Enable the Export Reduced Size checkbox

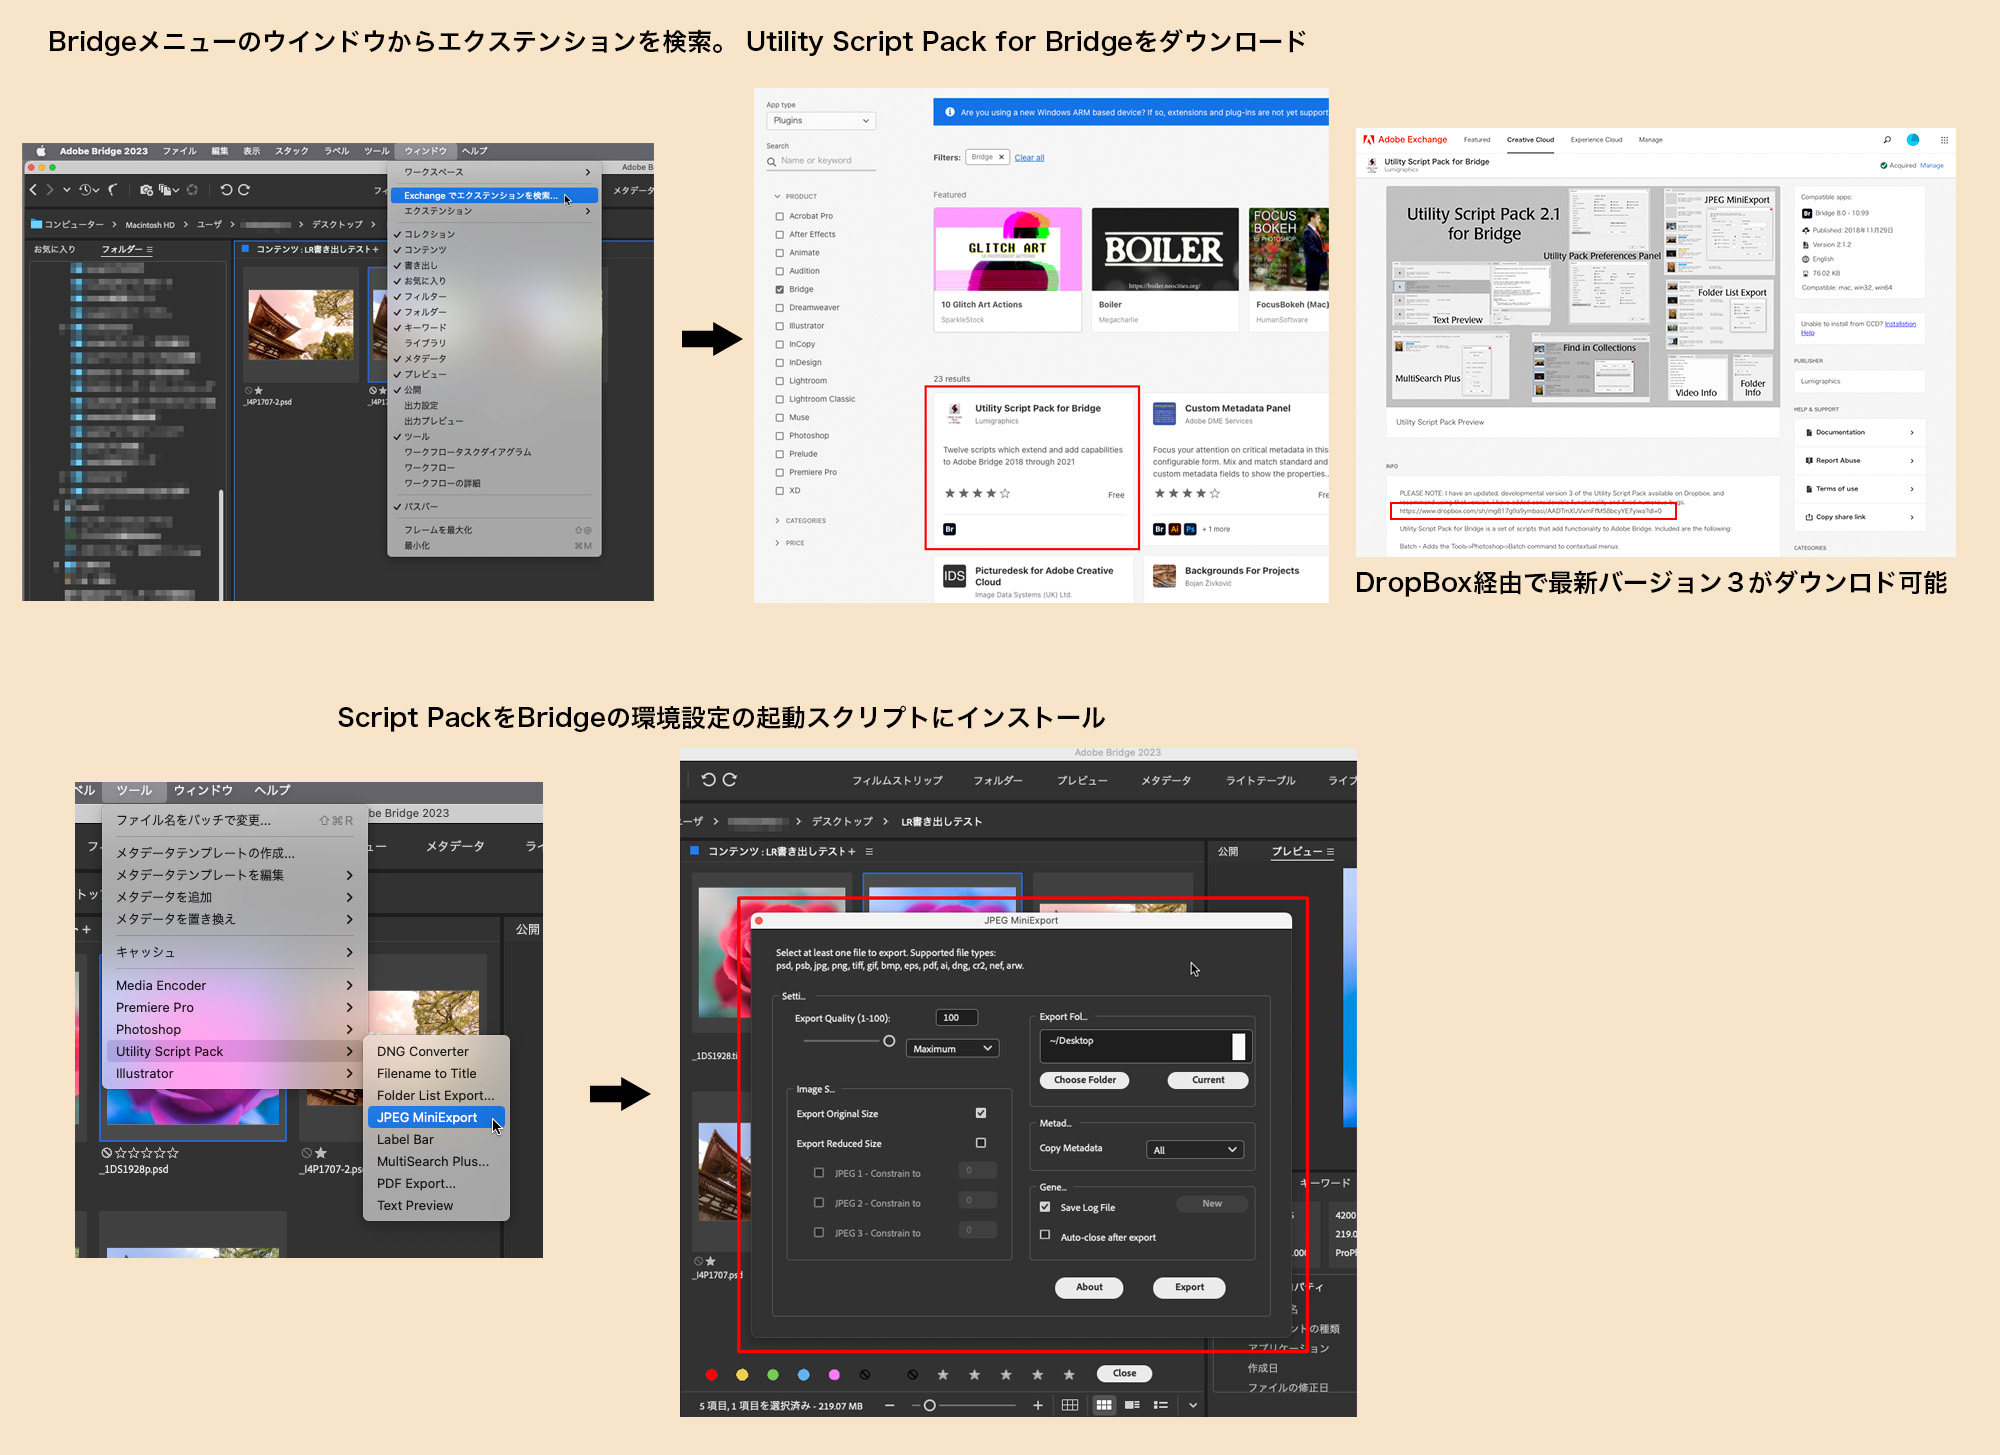coord(980,1142)
